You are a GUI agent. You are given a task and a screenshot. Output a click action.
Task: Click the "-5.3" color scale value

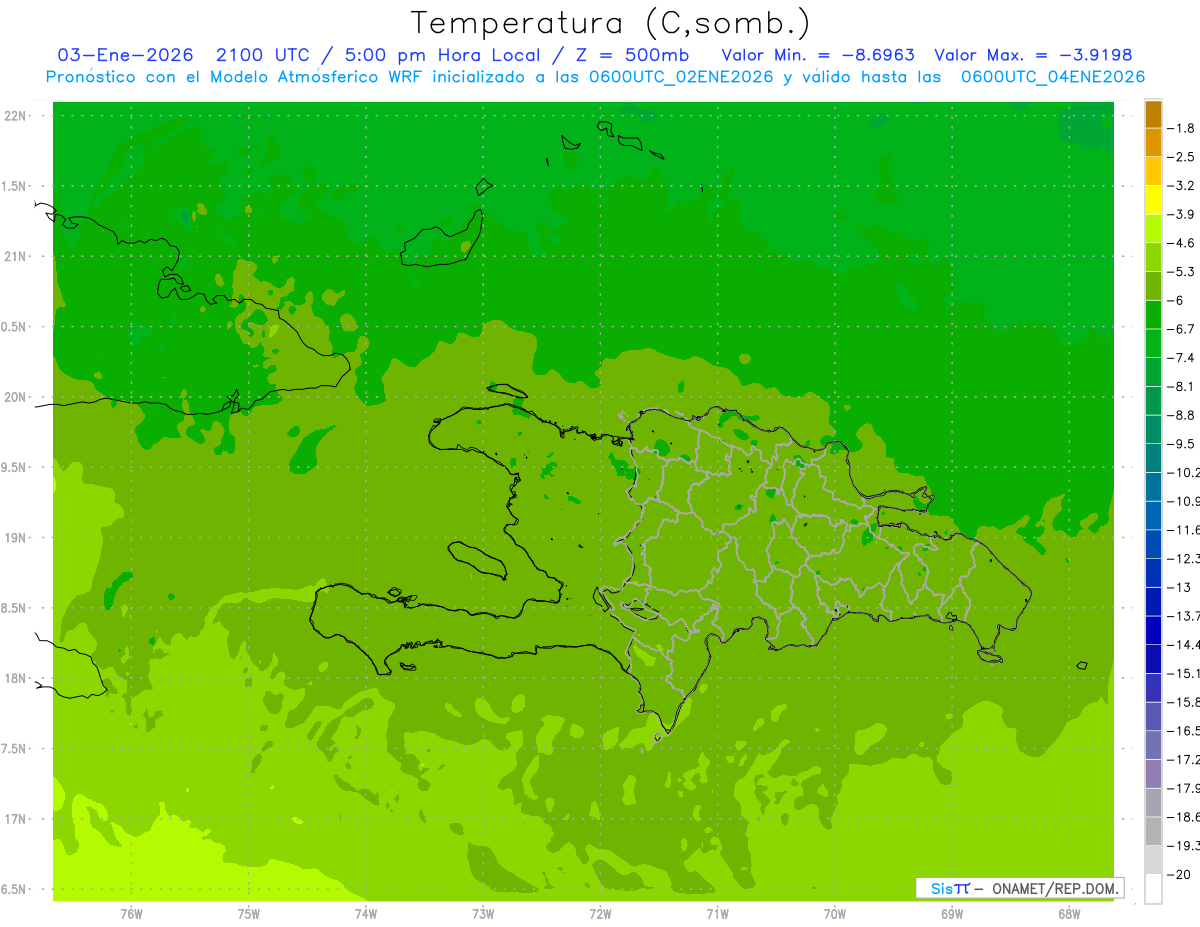(x=1181, y=271)
